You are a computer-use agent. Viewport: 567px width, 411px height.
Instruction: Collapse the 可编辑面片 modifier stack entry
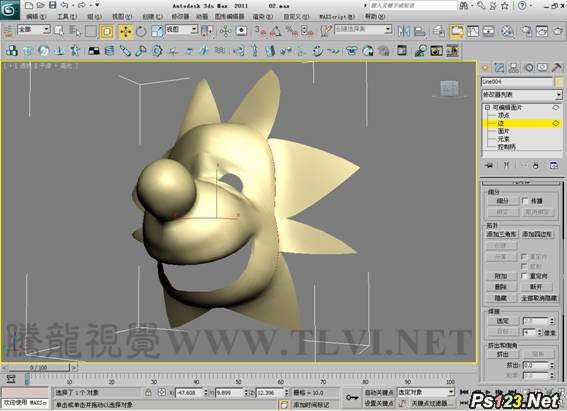click(487, 107)
